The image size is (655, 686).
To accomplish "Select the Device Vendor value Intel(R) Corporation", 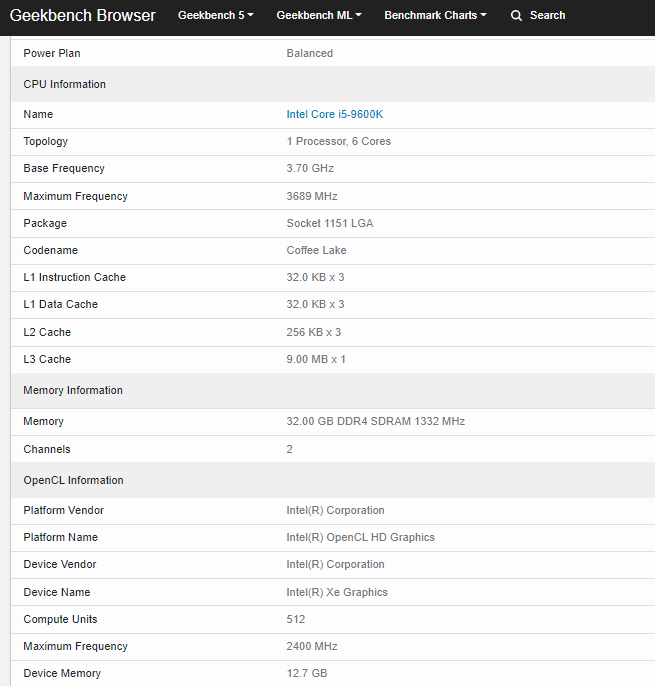I will tap(336, 564).
